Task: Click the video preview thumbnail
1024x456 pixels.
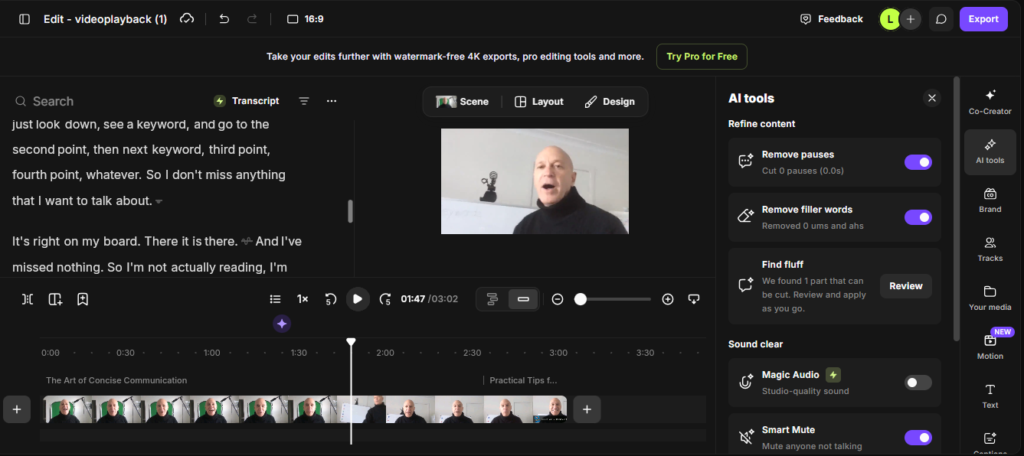Action: 534,181
